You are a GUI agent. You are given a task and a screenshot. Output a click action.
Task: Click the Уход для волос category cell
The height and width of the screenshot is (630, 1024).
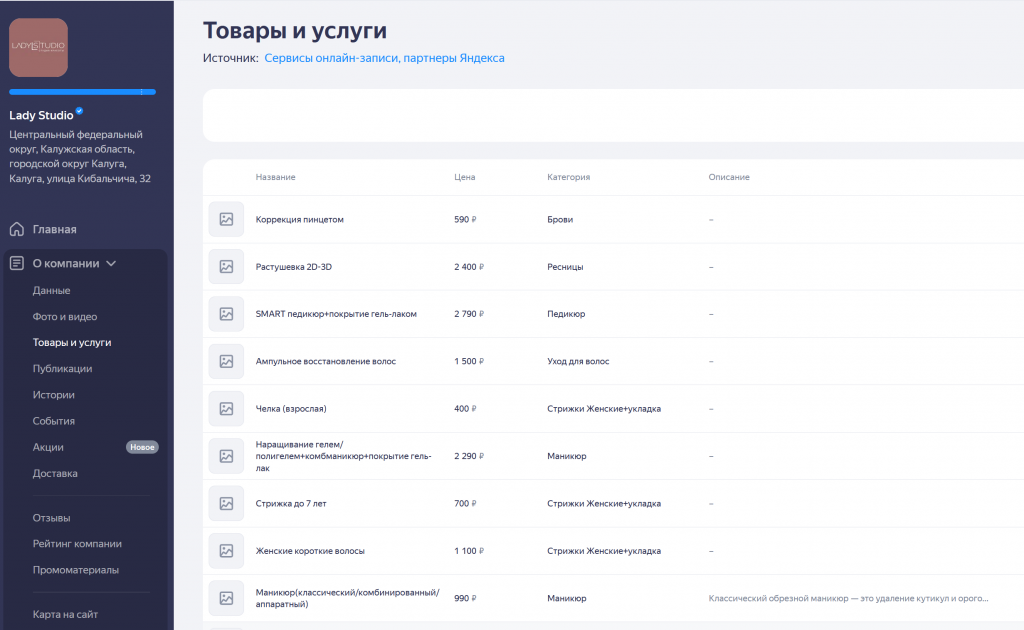[x=579, y=361]
